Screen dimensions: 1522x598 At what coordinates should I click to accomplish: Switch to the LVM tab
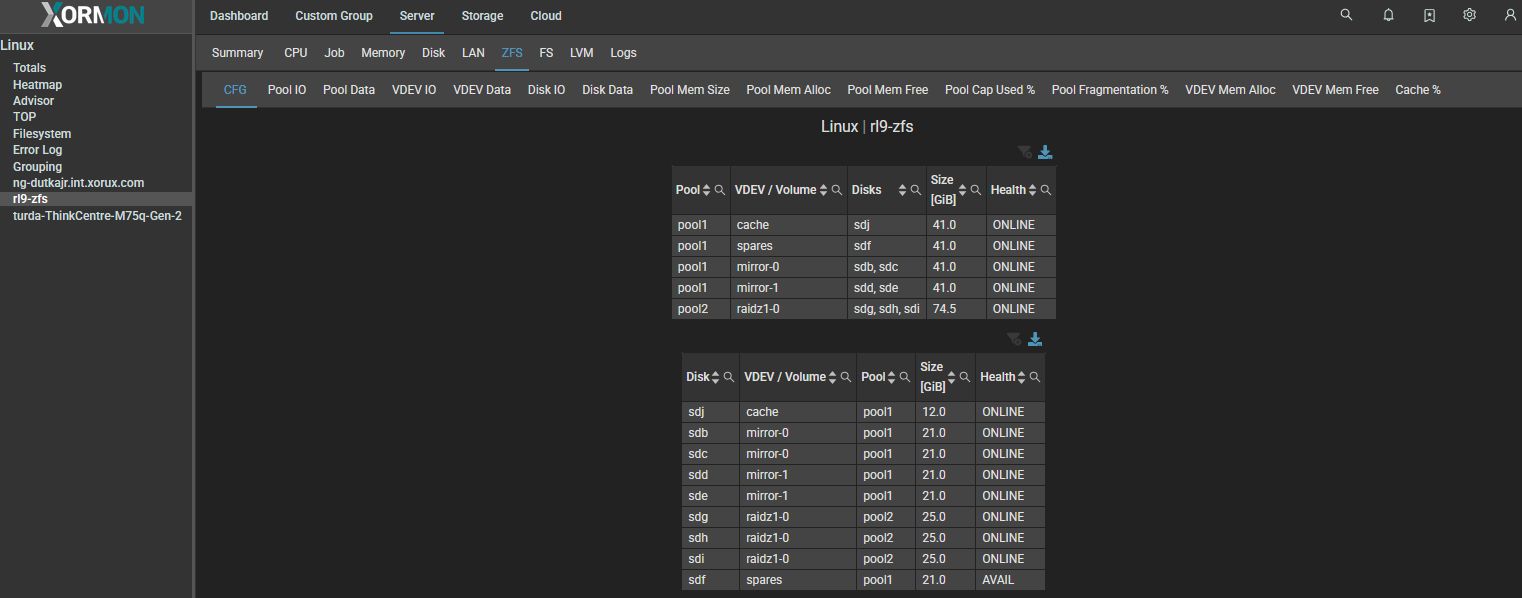click(582, 53)
